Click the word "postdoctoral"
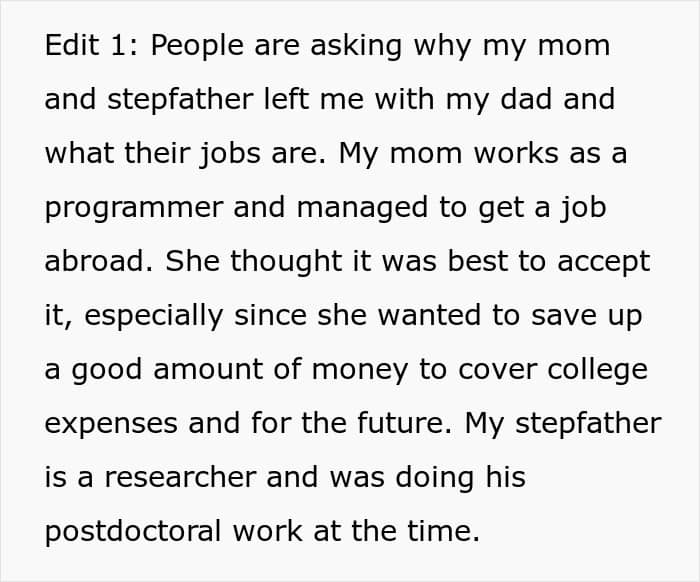 coord(133,532)
